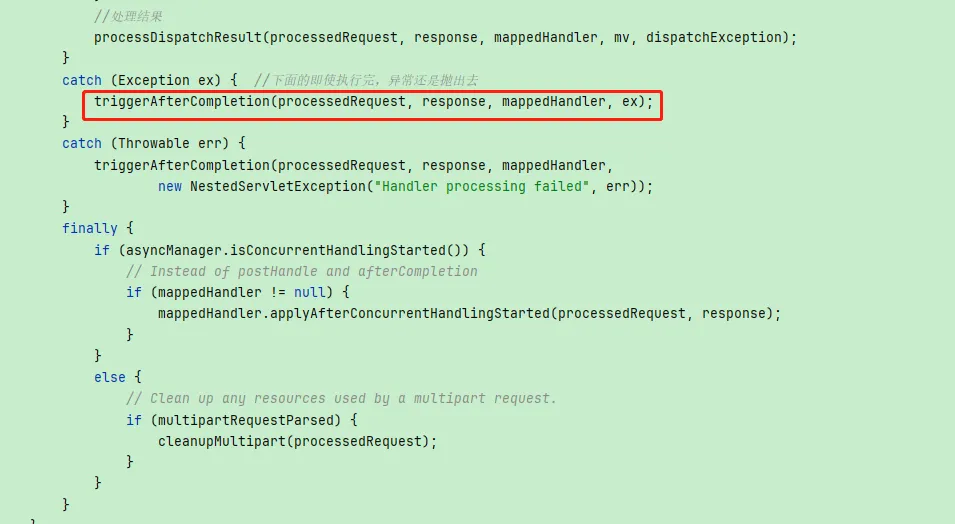
Task: Click the multipartRequestParsed condition variable
Action: click(x=245, y=420)
